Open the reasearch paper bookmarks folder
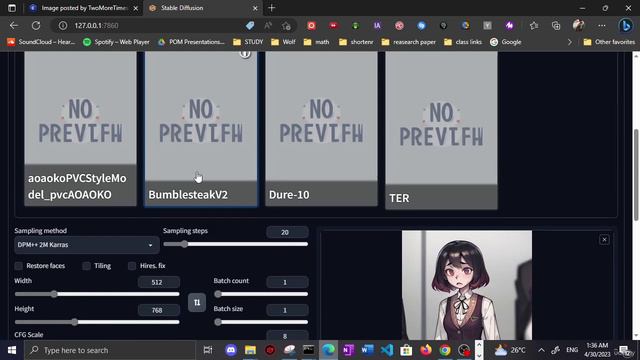Viewport: 640px width, 360px height. [x=408, y=42]
